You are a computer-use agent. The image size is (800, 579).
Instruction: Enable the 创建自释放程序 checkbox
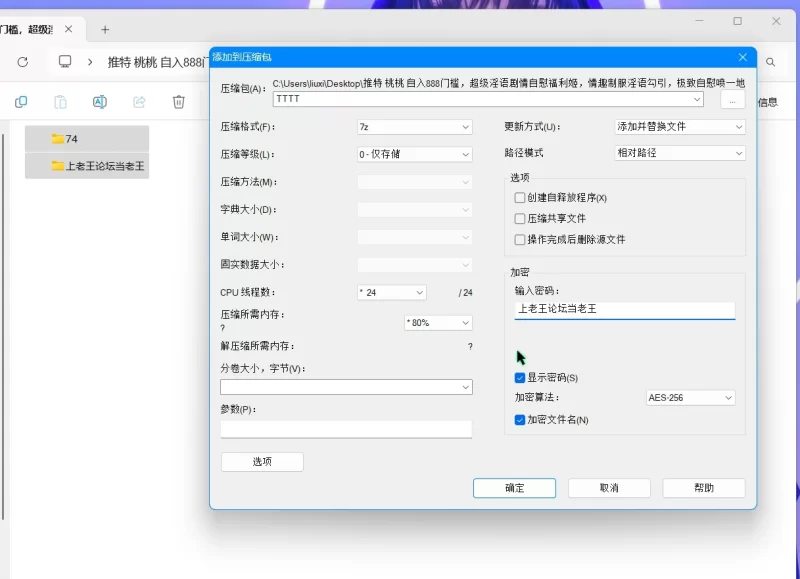coord(520,198)
